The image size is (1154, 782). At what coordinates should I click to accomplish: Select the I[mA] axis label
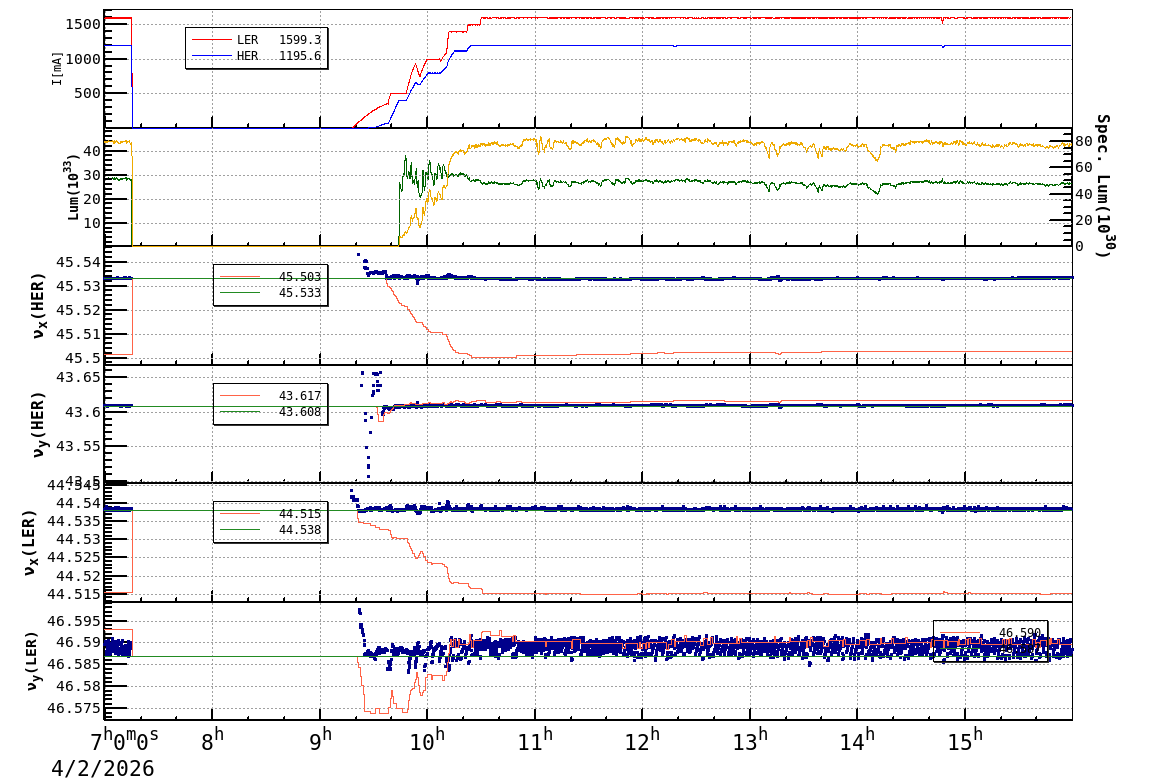pyautogui.click(x=57, y=68)
